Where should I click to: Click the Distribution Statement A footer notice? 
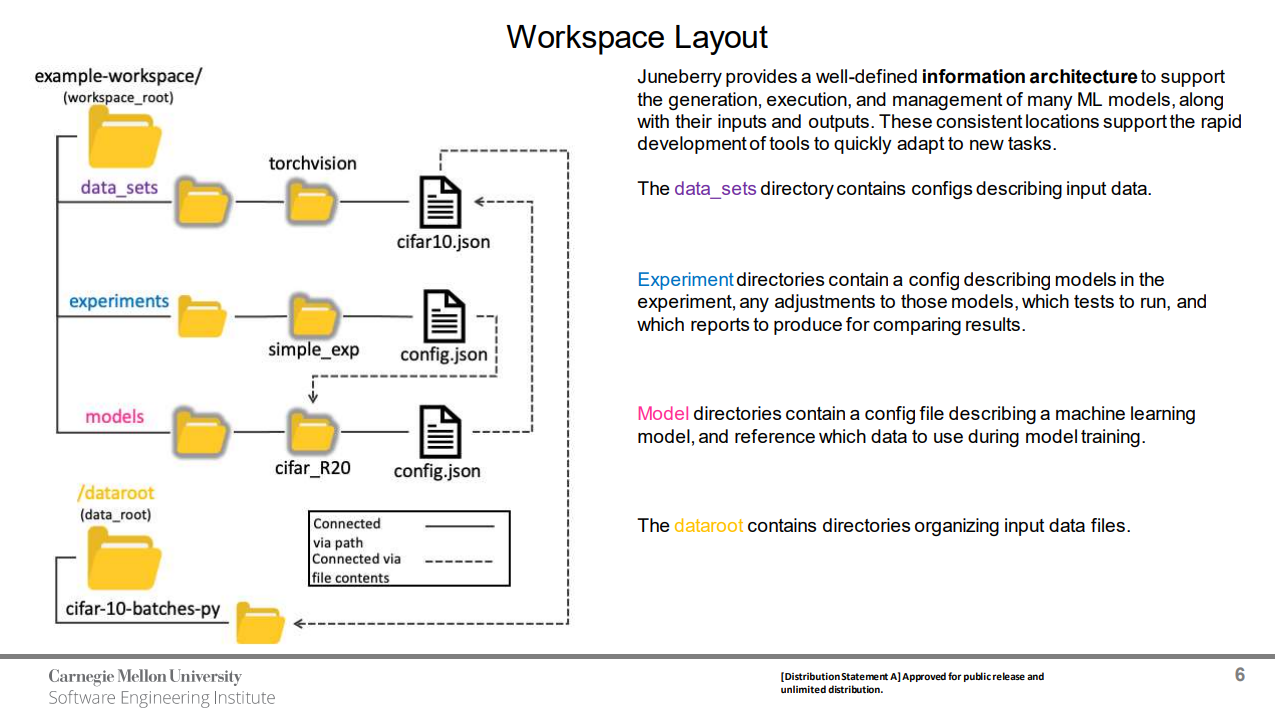tap(912, 683)
